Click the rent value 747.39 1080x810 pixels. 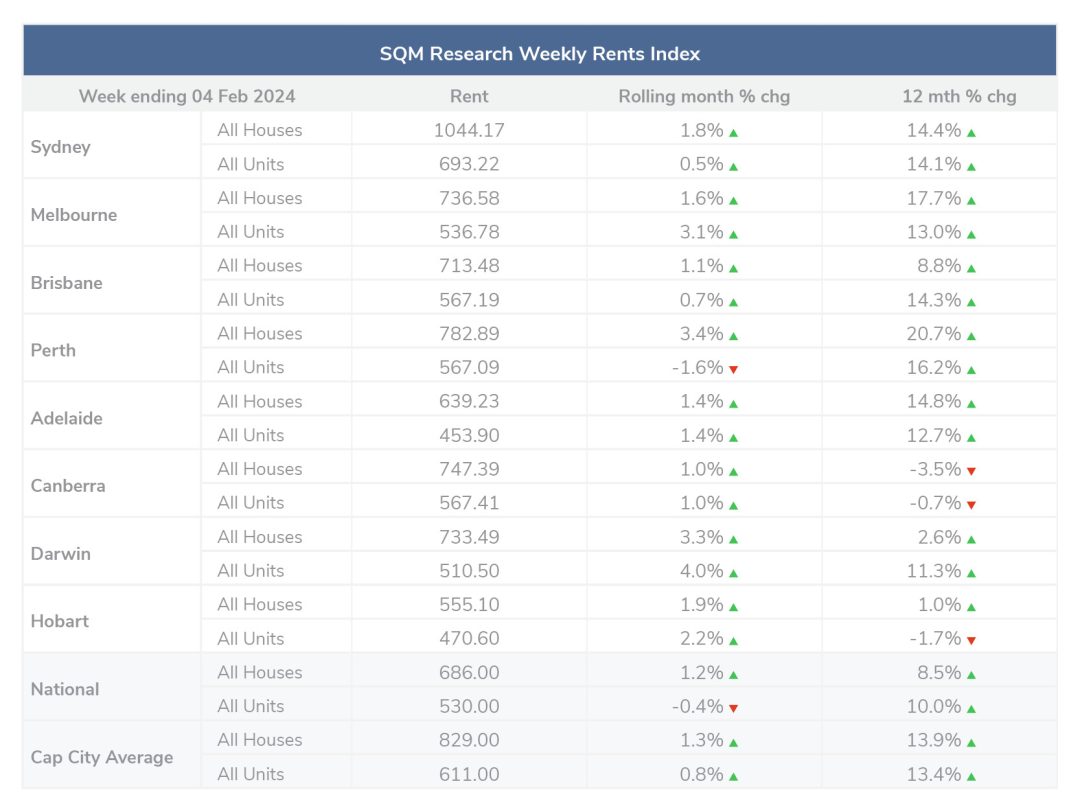click(469, 469)
